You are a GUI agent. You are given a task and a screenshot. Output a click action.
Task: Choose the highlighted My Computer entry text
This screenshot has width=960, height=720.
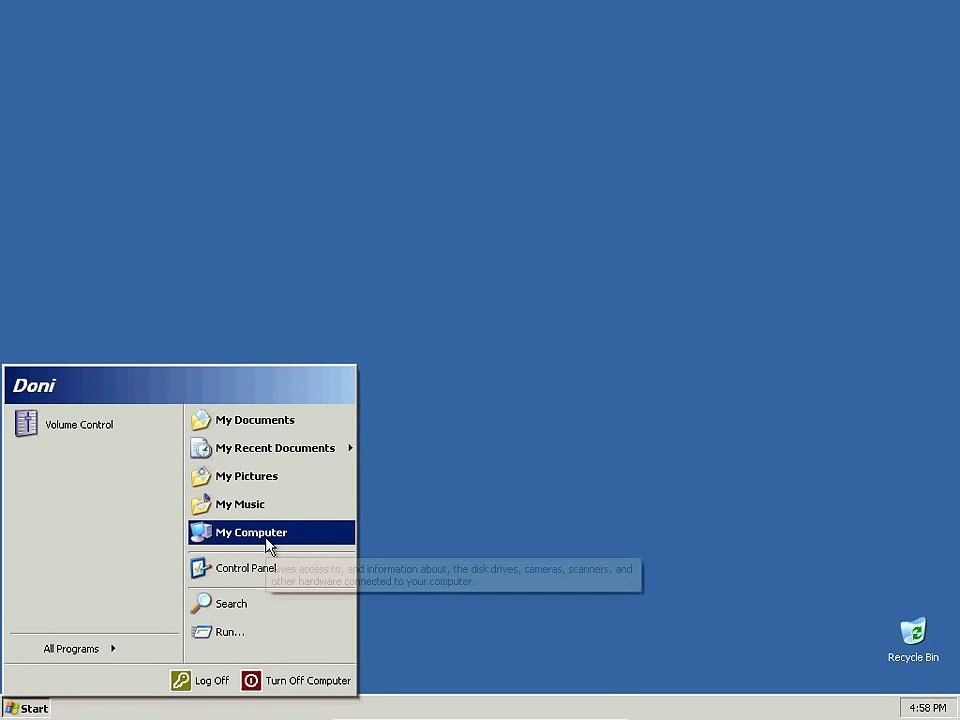click(251, 533)
